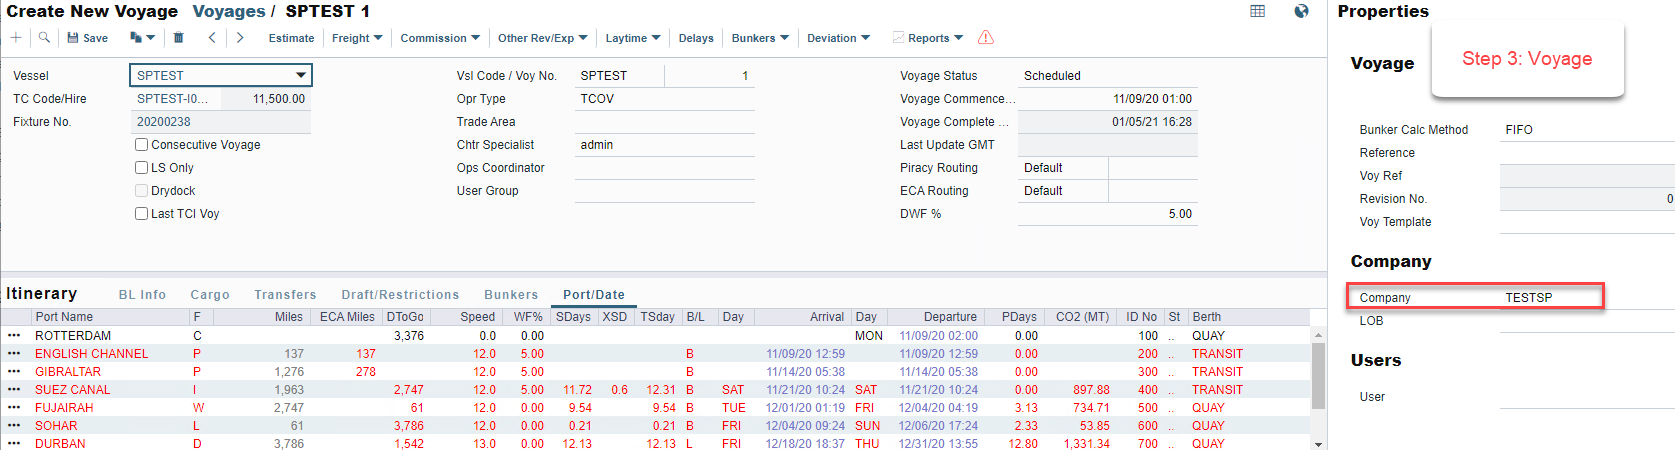This screenshot has width=1675, height=450.
Task: Enable the Consecutive Voyage checkbox
Action: point(142,145)
